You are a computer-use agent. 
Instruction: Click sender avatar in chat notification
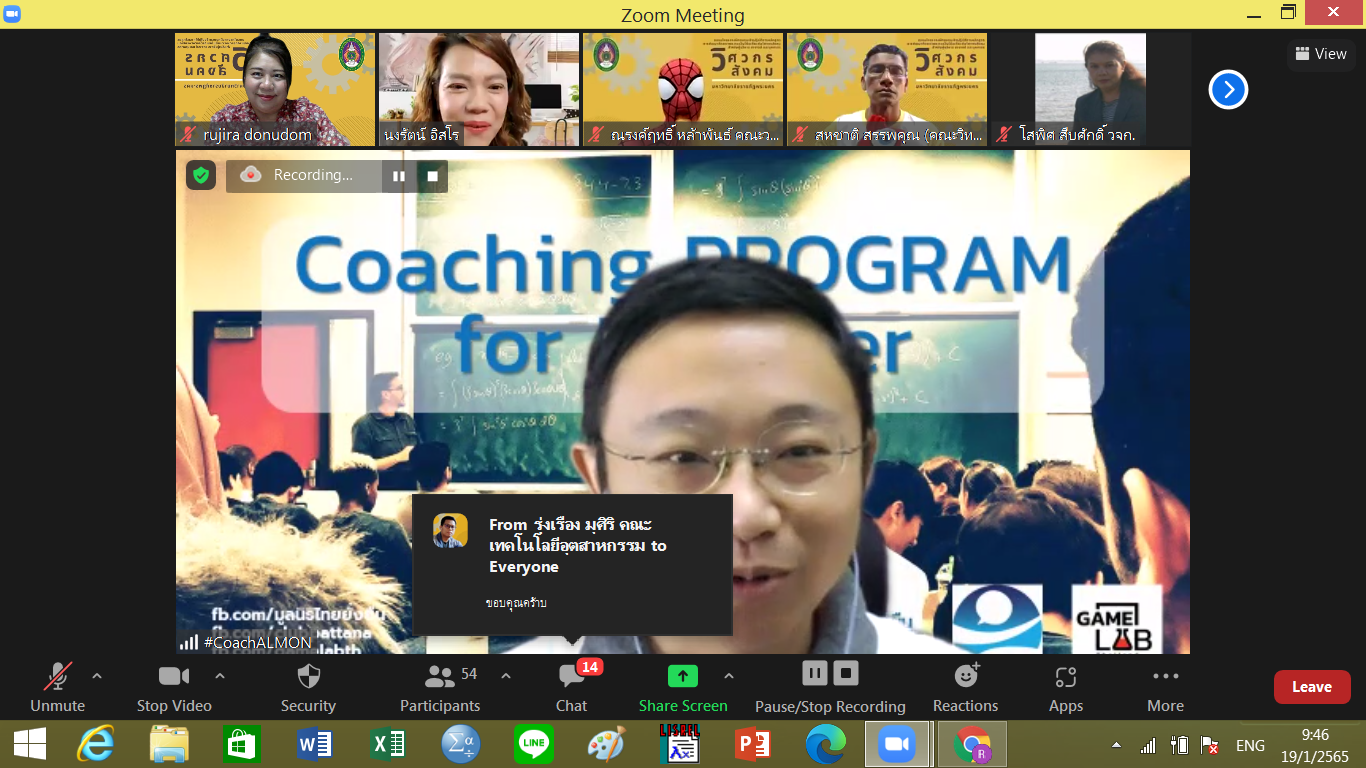[450, 530]
